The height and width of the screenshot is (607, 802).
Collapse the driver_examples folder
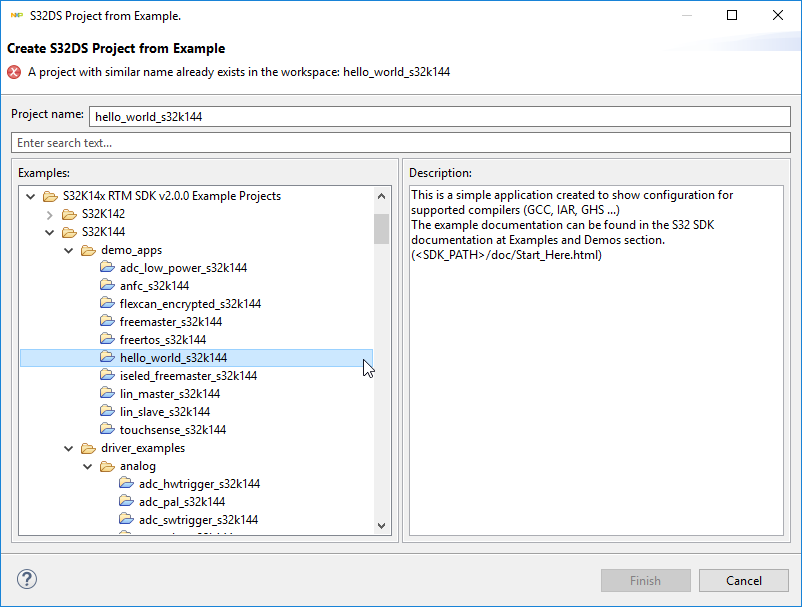[69, 448]
